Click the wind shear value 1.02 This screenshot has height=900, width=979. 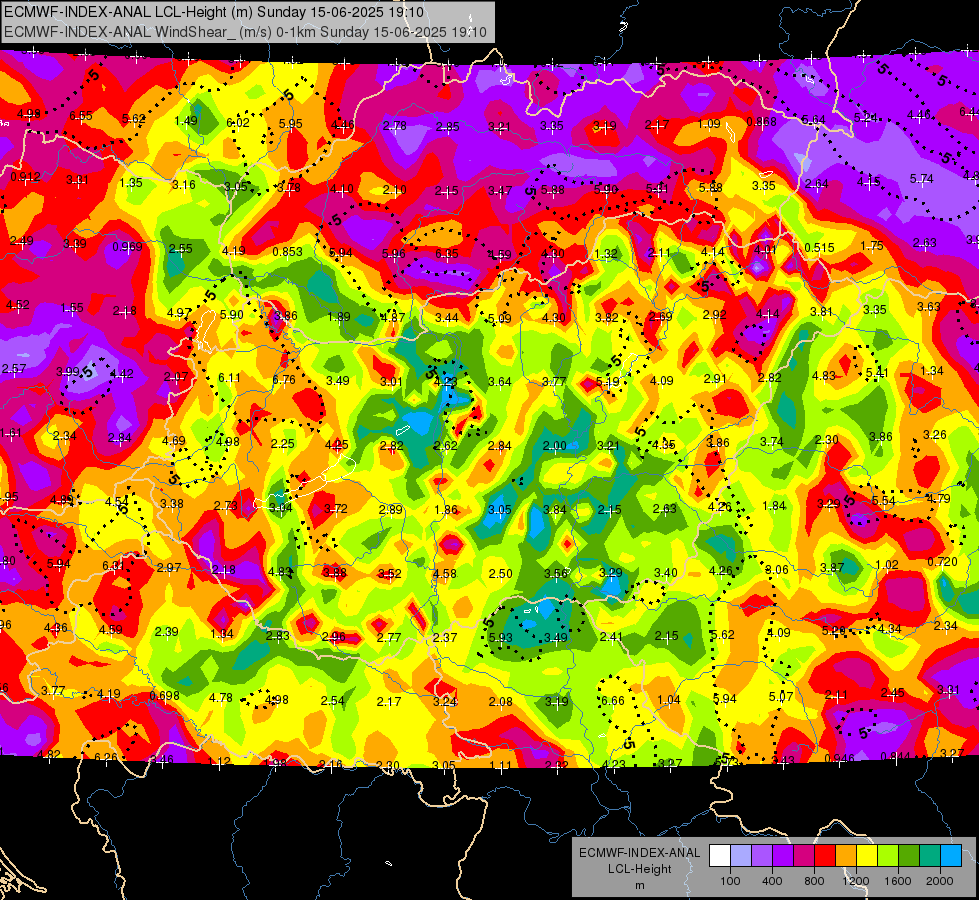(x=887, y=565)
